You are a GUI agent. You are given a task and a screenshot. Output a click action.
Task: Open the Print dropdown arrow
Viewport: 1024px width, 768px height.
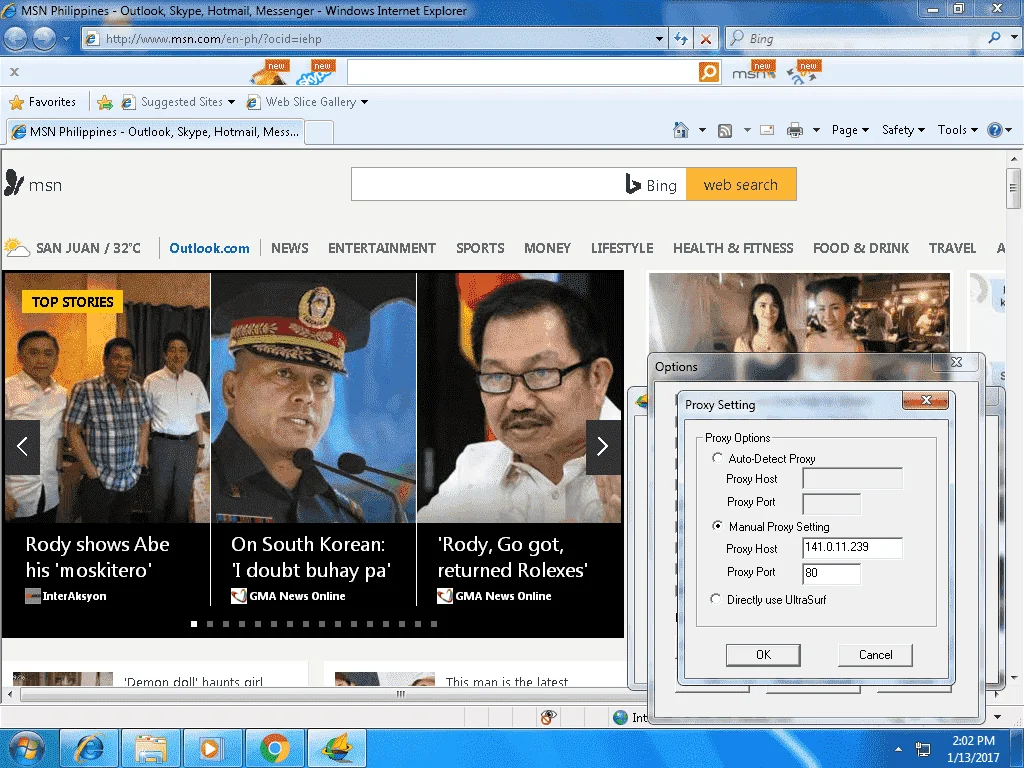(816, 130)
